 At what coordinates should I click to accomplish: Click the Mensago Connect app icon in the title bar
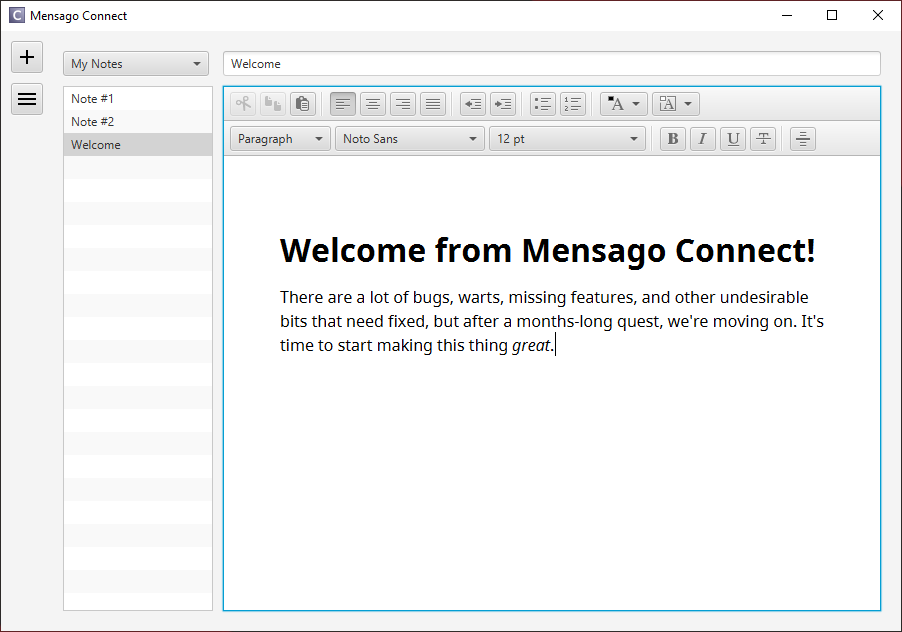pos(17,16)
